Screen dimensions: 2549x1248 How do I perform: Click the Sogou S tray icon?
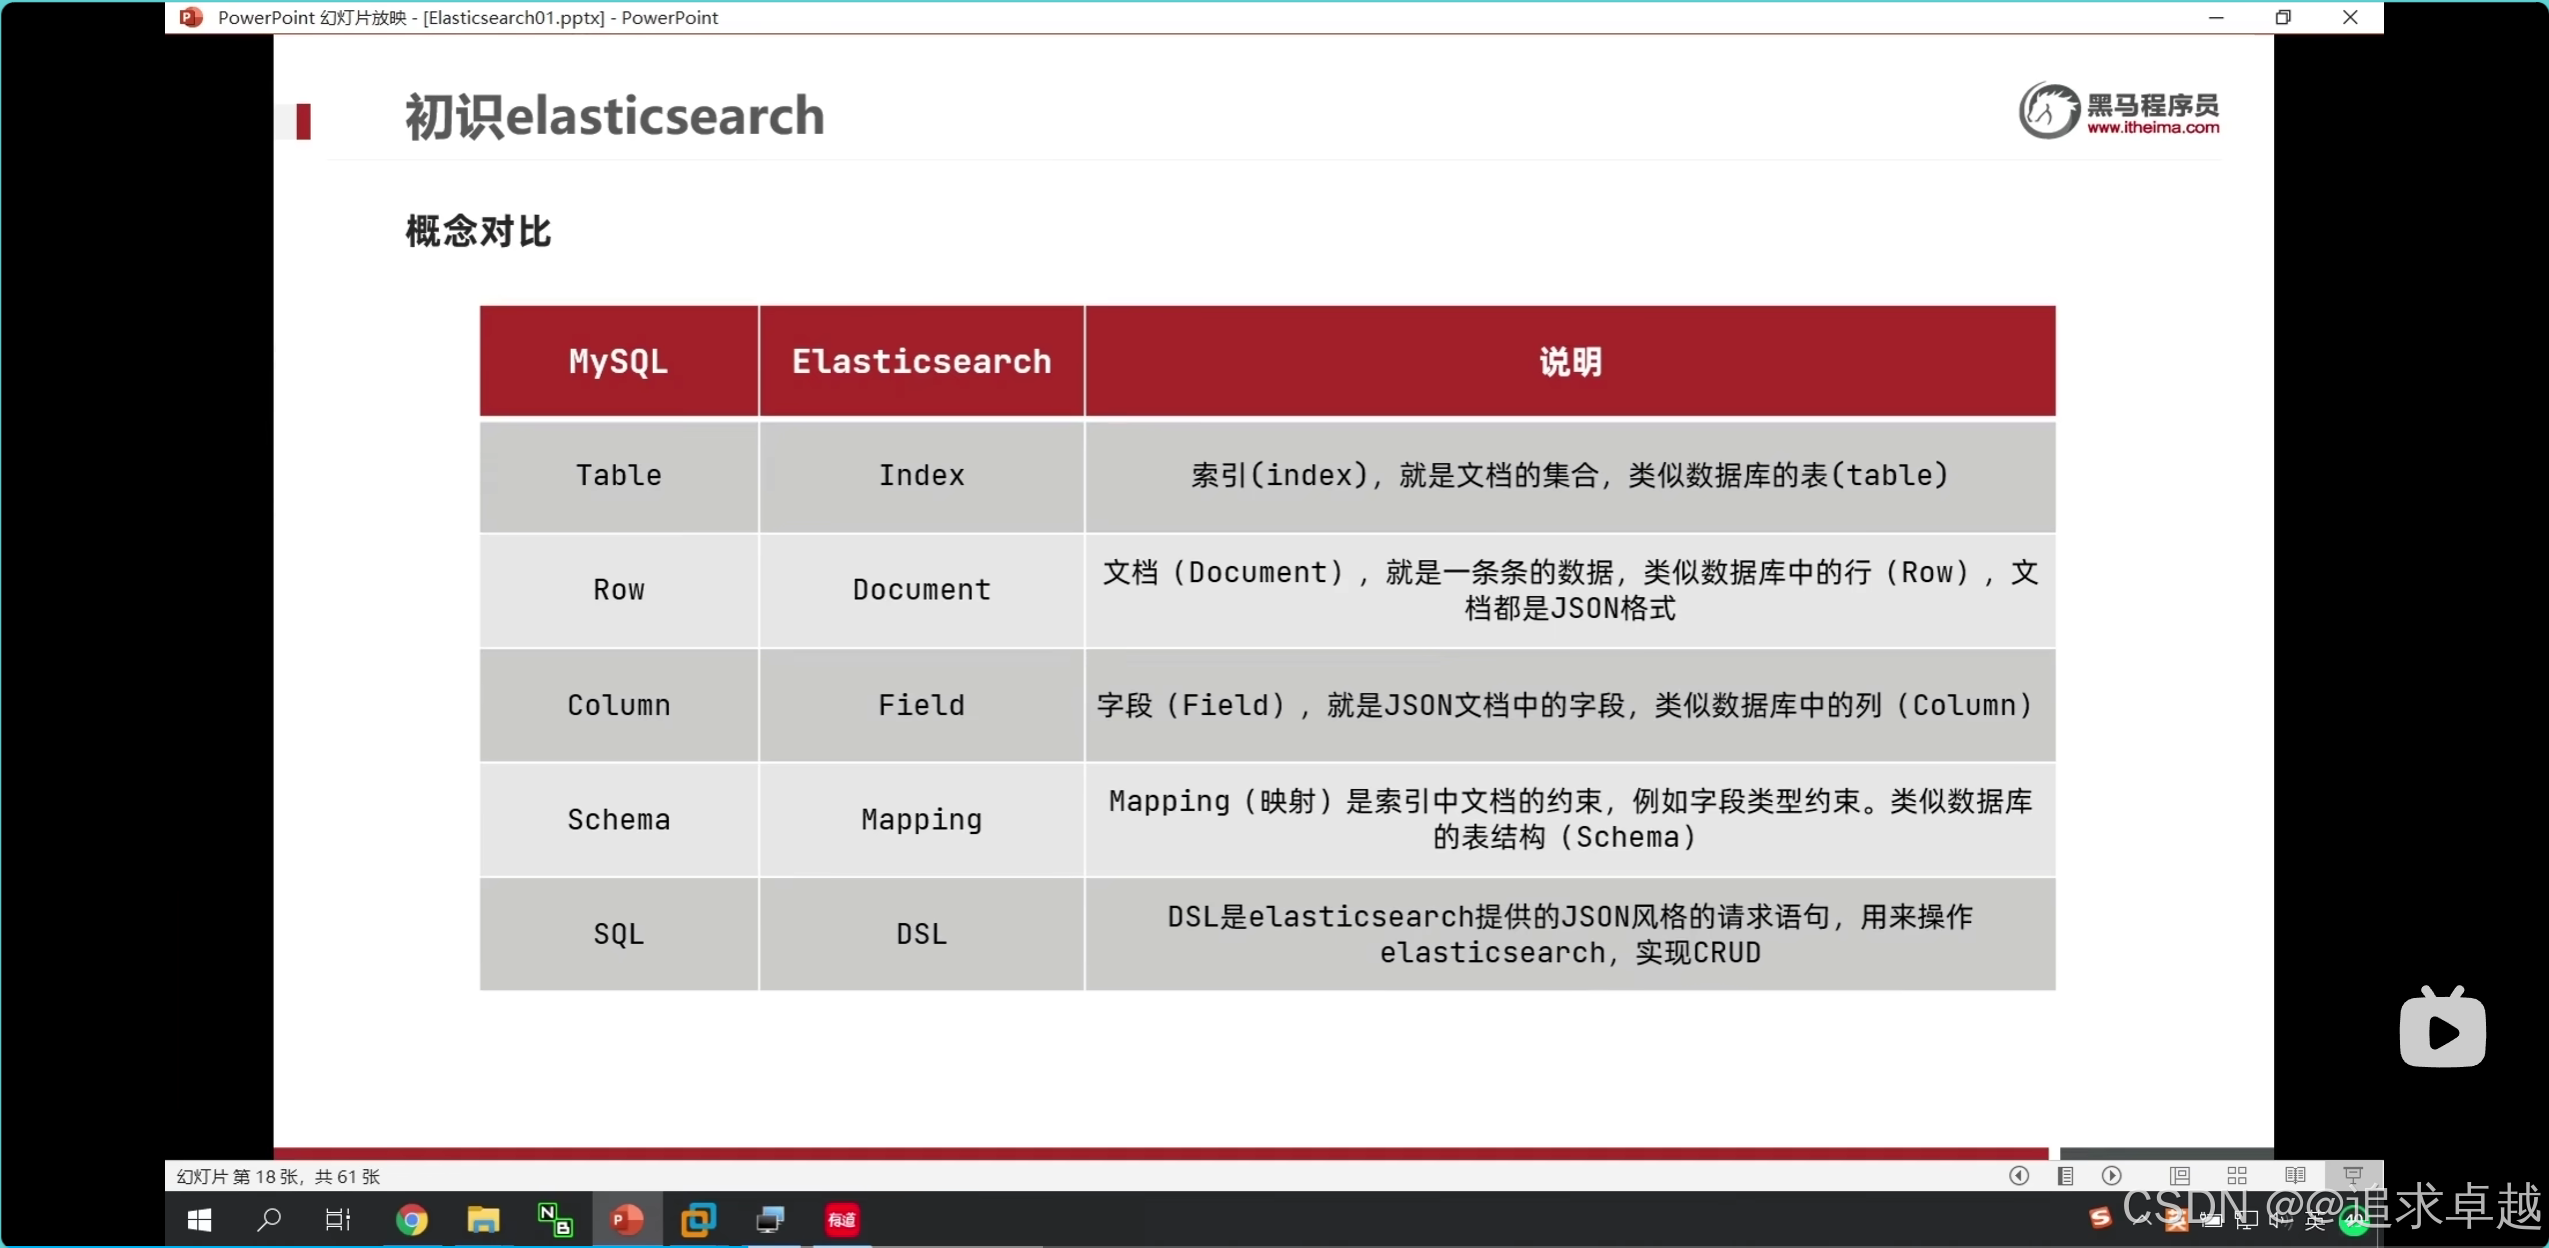tap(2100, 1218)
